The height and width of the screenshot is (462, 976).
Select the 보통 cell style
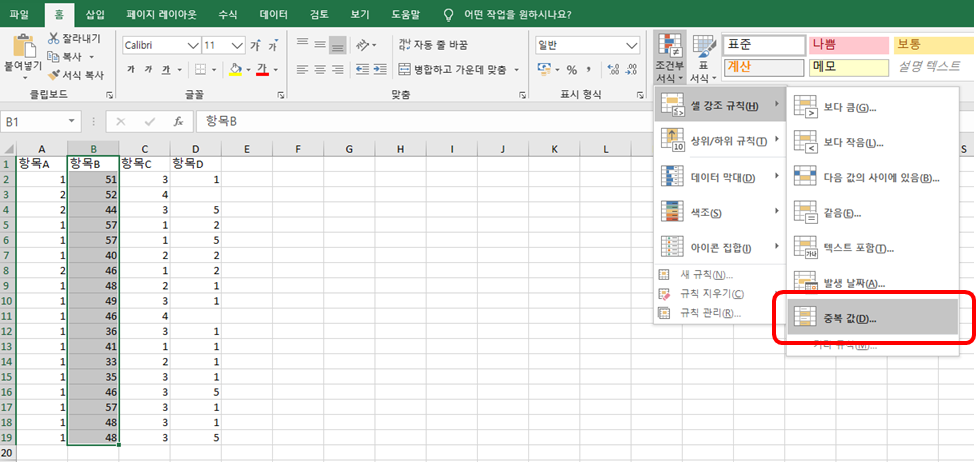935,45
